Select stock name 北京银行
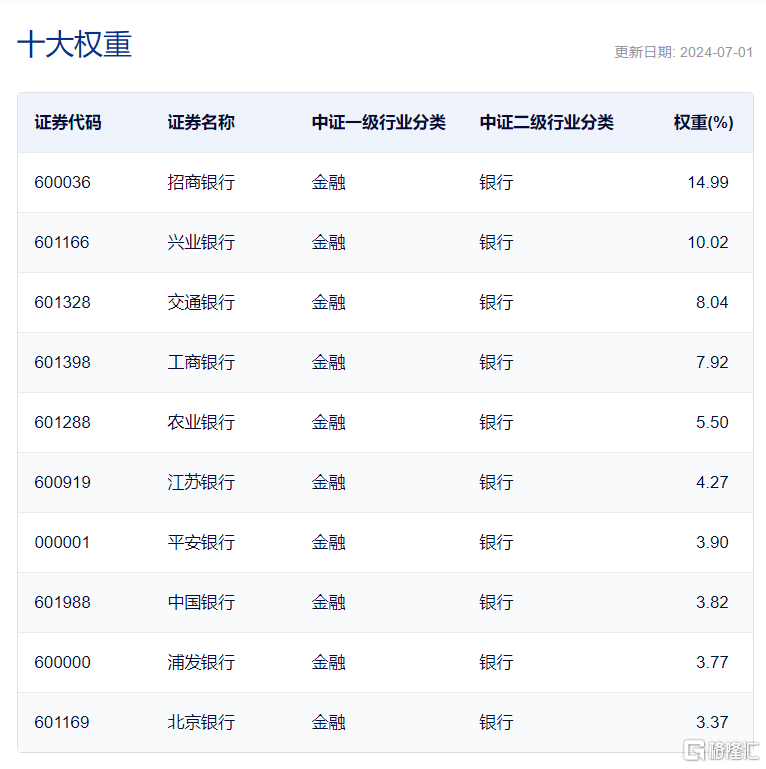766x769 pixels. point(201,722)
